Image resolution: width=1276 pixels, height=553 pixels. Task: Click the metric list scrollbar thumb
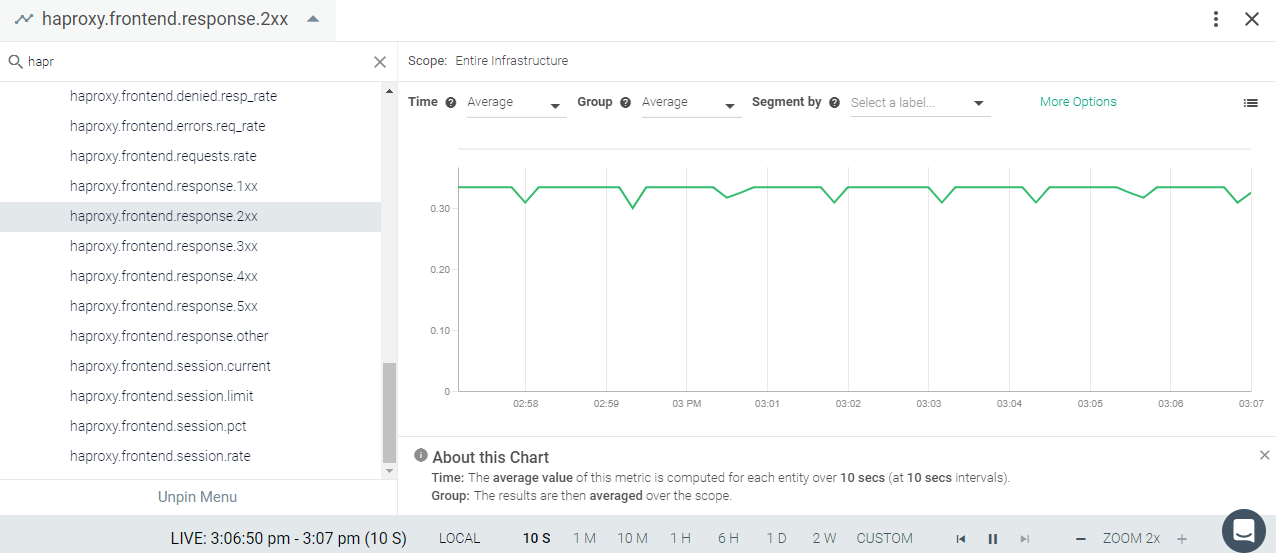point(389,412)
